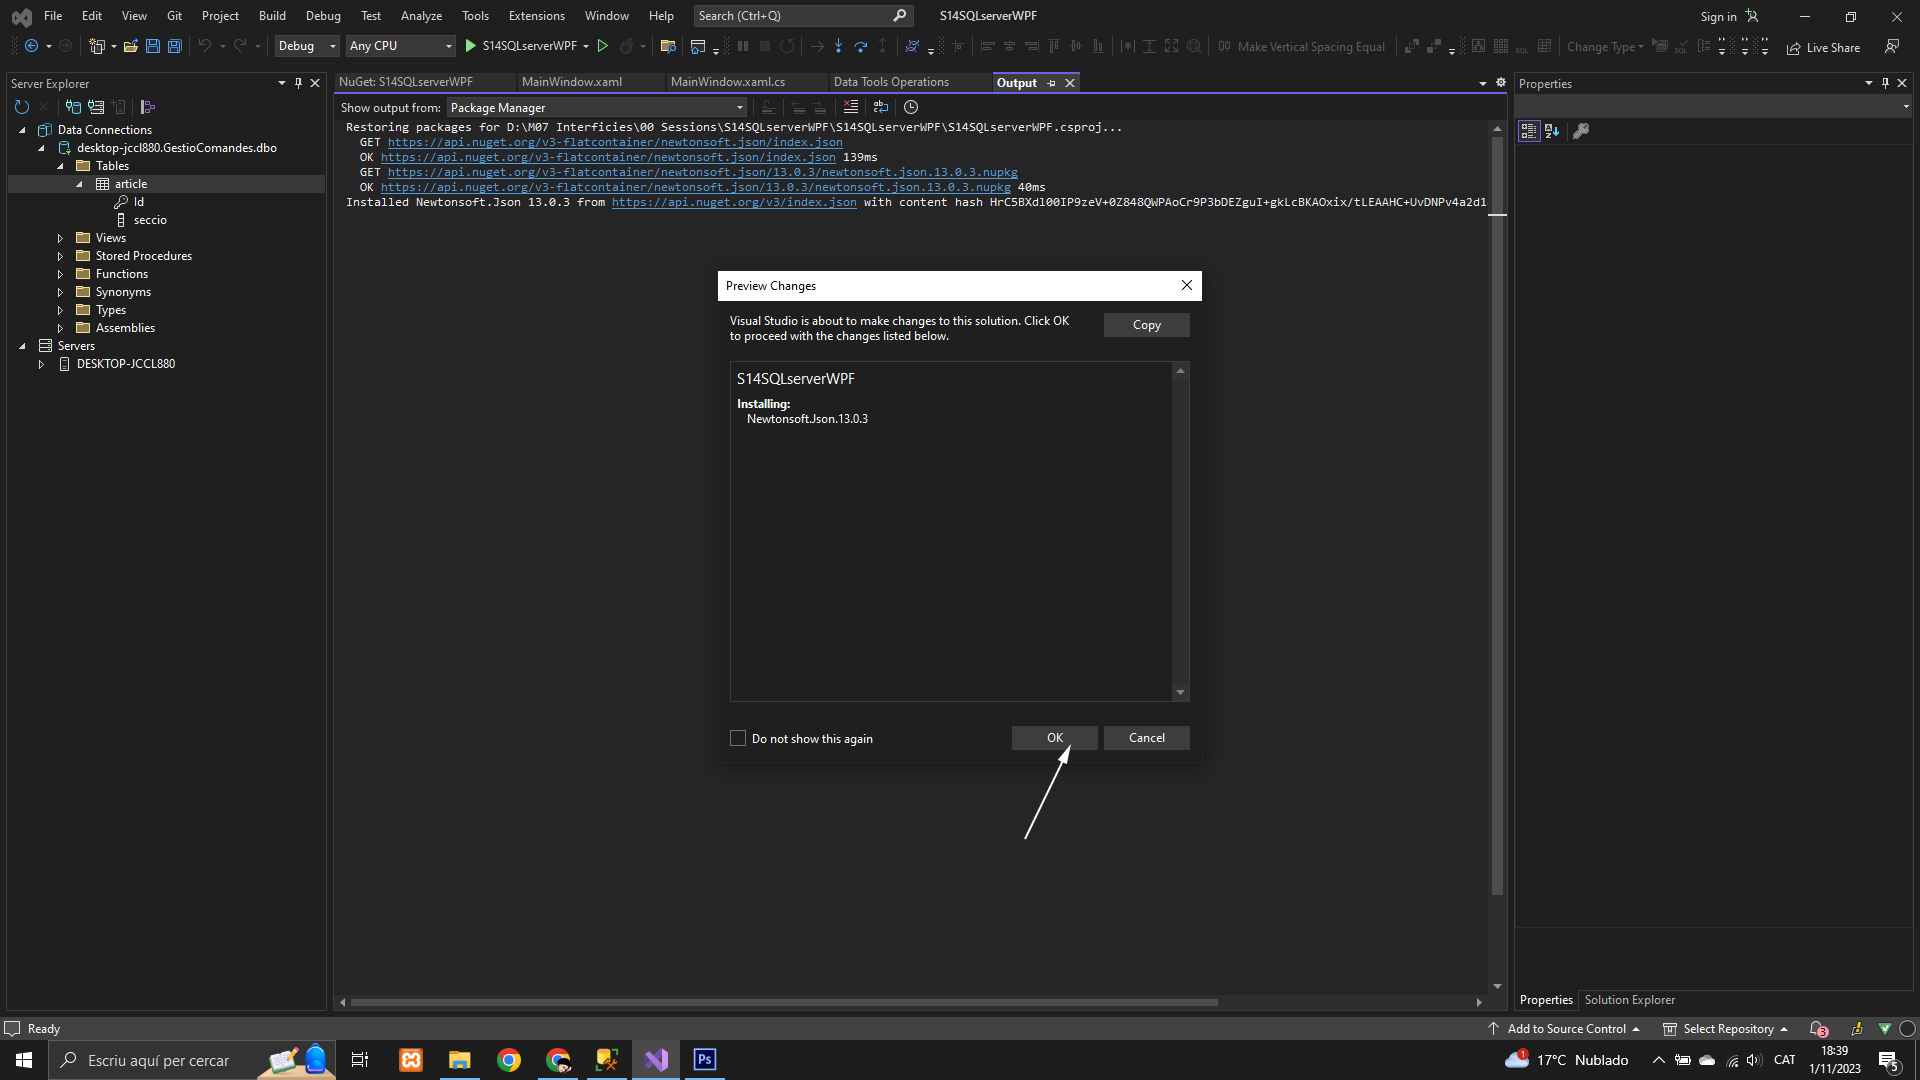Toggle Word Wrap in Output window
1920x1080 pixels.
pos(881,107)
